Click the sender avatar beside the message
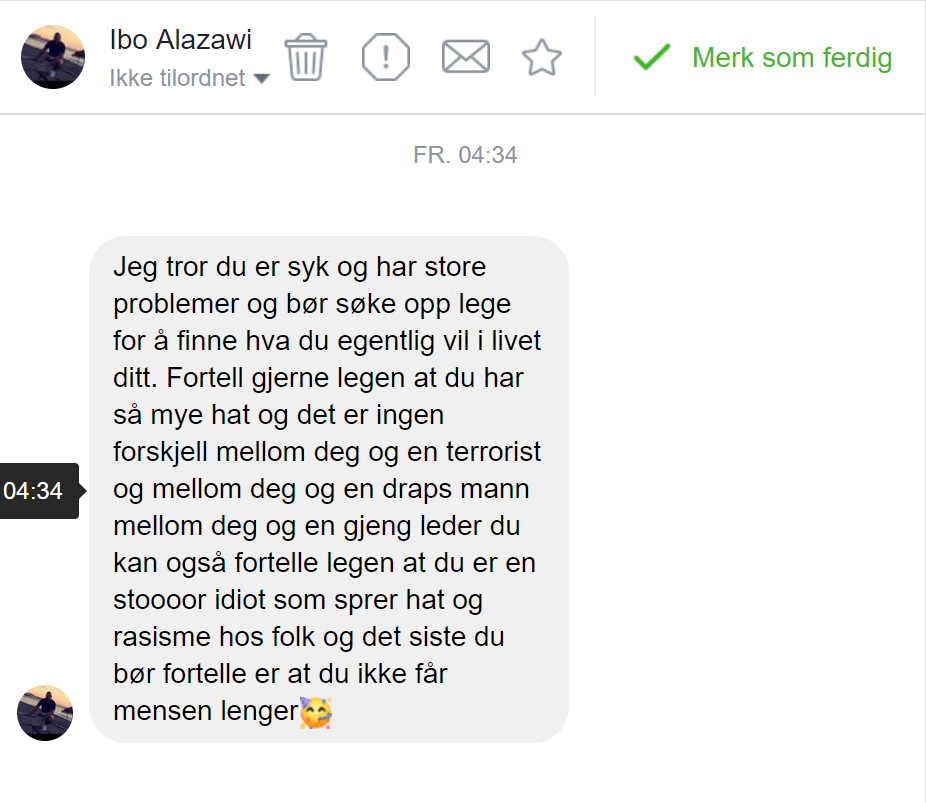The image size is (926, 803). point(45,713)
